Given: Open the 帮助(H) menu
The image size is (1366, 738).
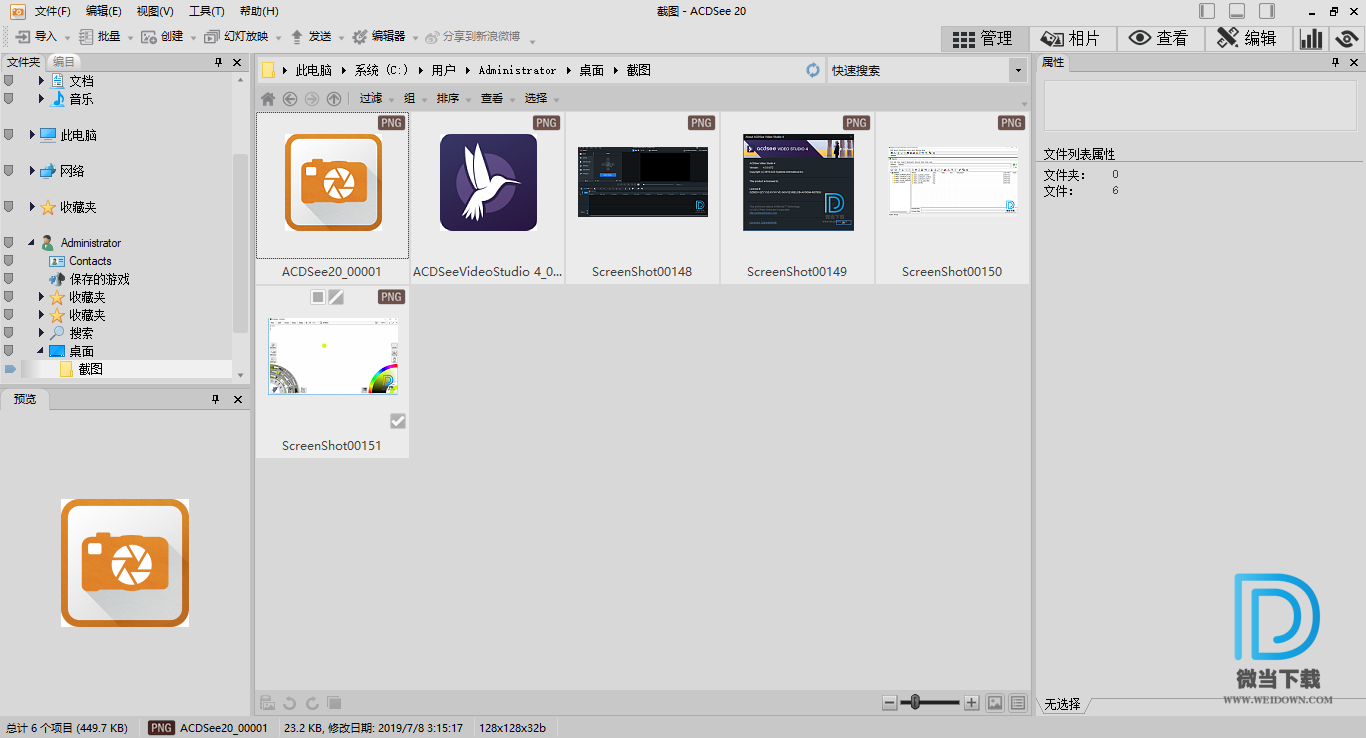Looking at the screenshot, I should [259, 11].
